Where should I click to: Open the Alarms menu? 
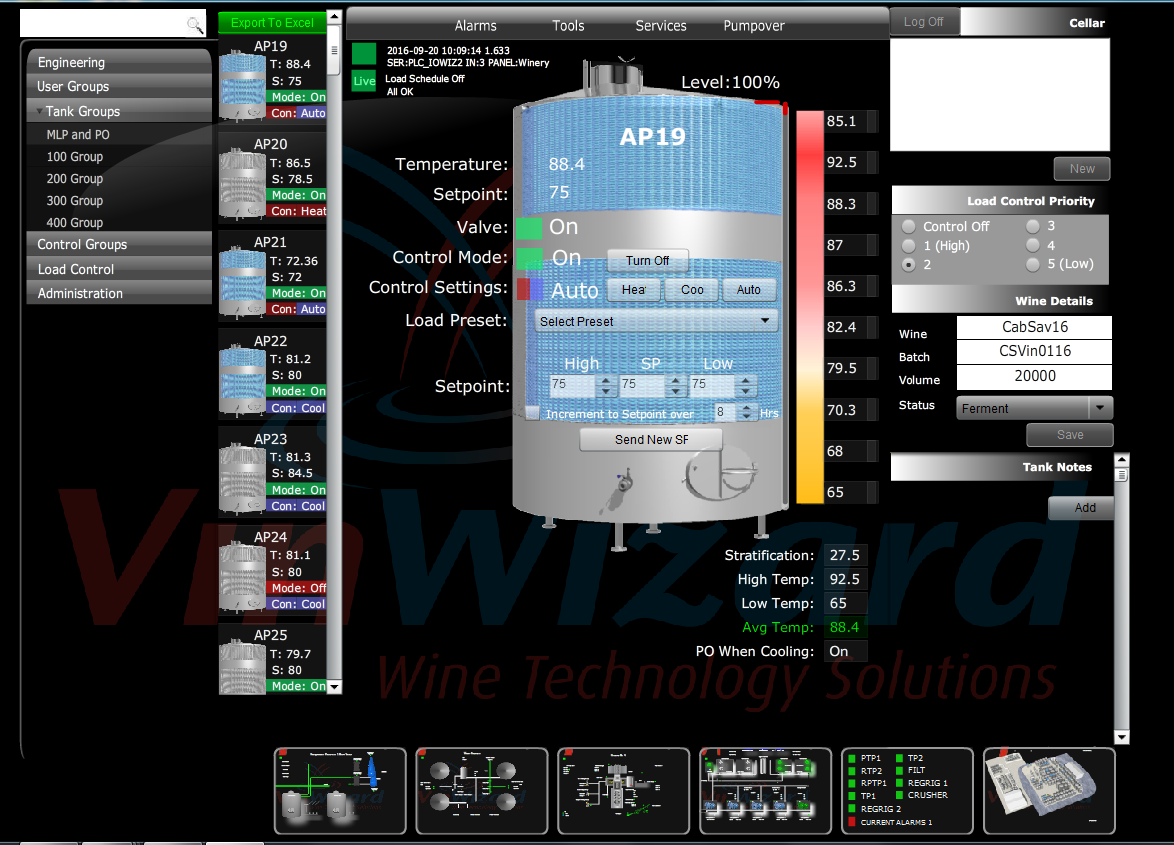point(475,25)
